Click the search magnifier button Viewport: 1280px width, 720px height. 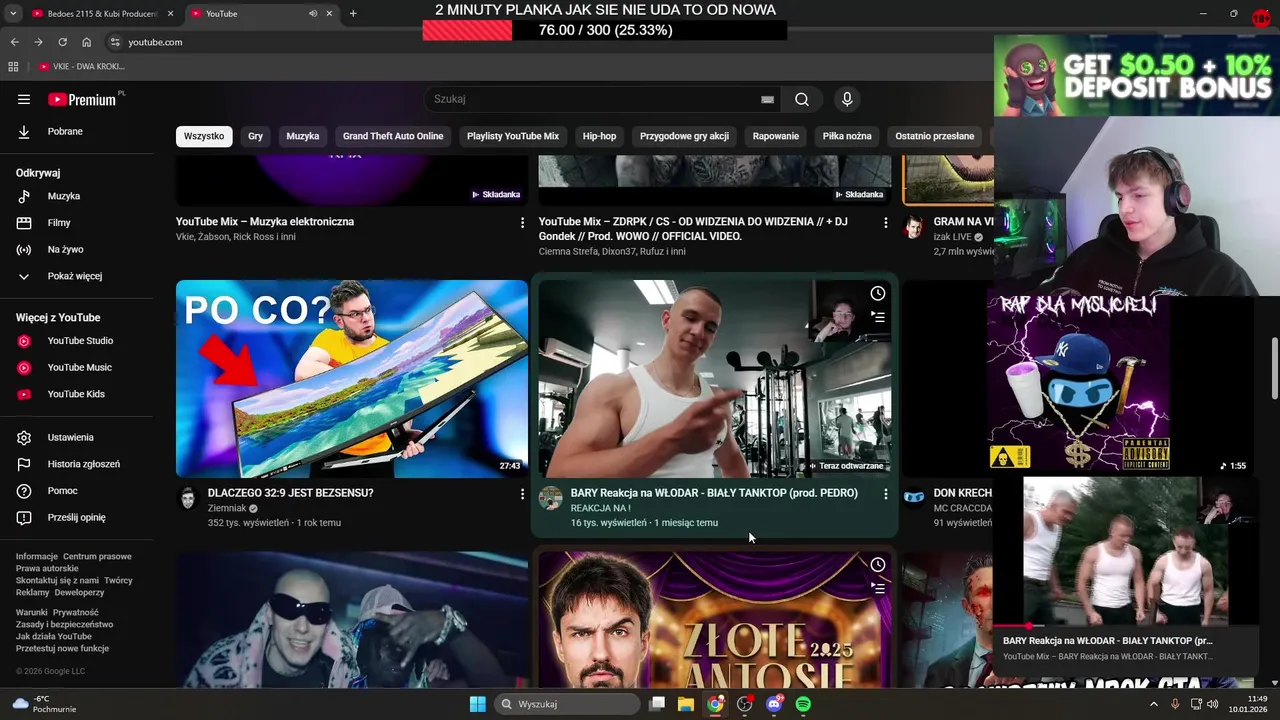(802, 99)
